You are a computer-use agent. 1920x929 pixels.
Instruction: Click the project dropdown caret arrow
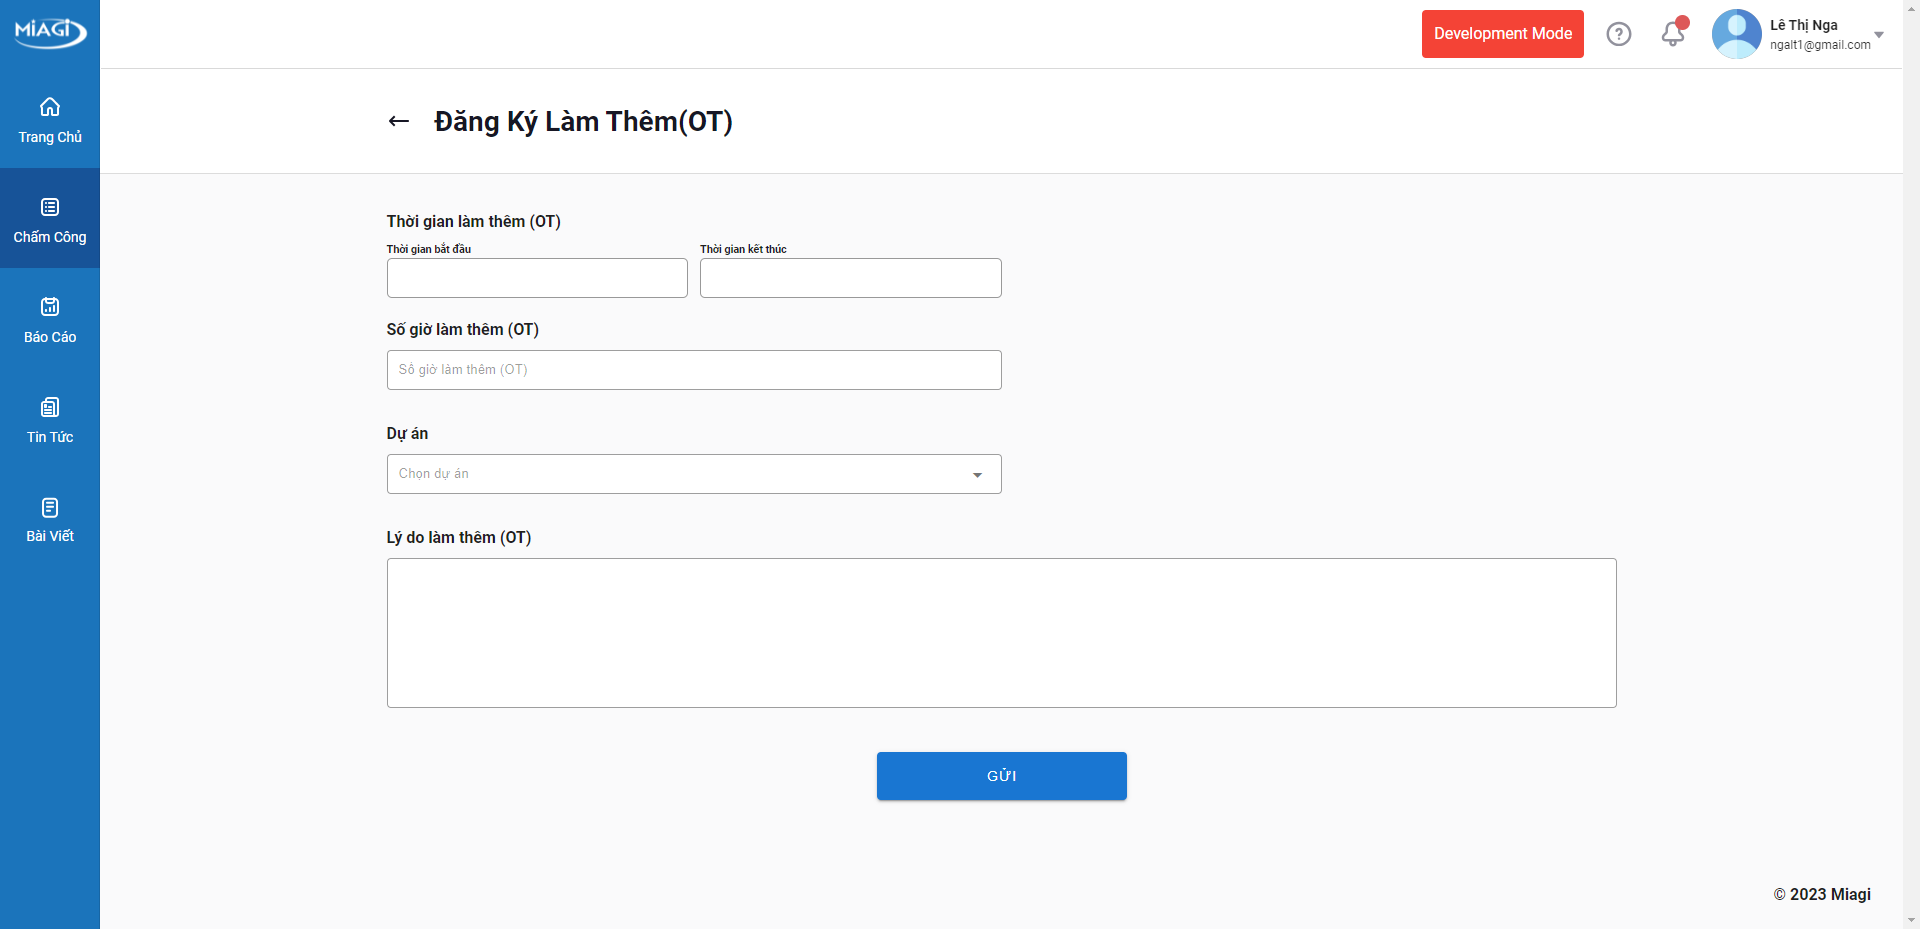[977, 475]
